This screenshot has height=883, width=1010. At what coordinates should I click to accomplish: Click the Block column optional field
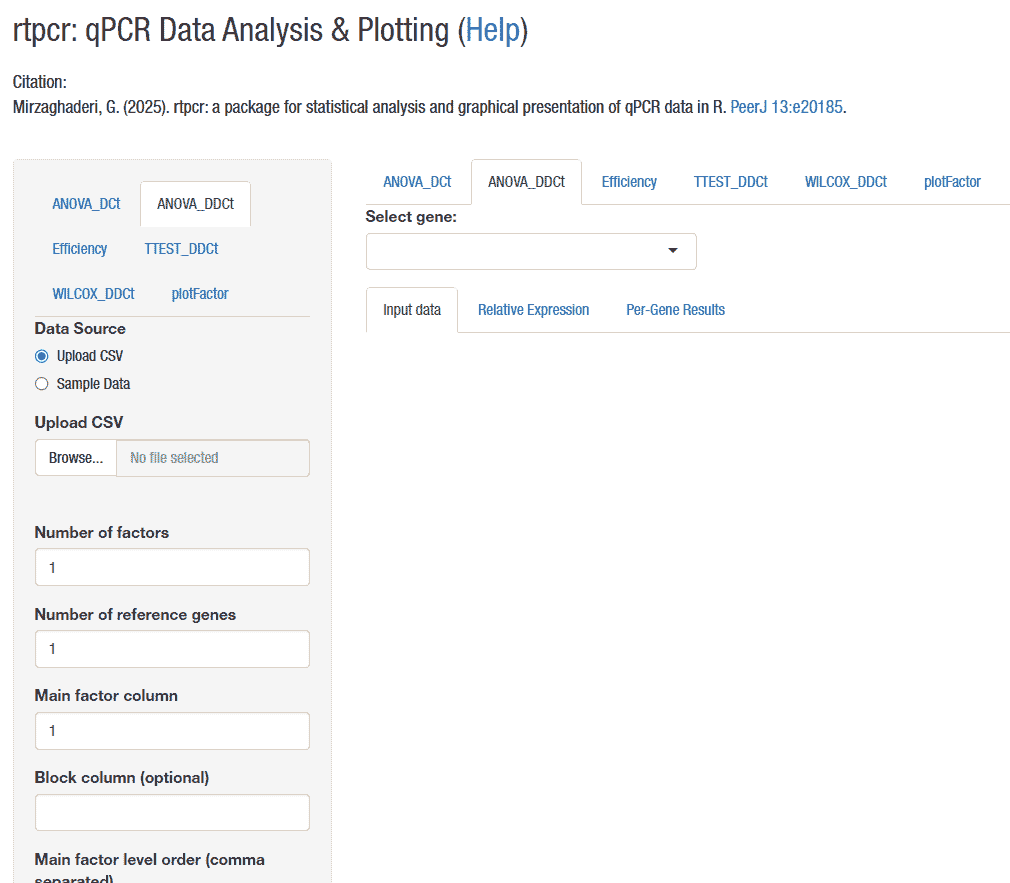pos(172,812)
